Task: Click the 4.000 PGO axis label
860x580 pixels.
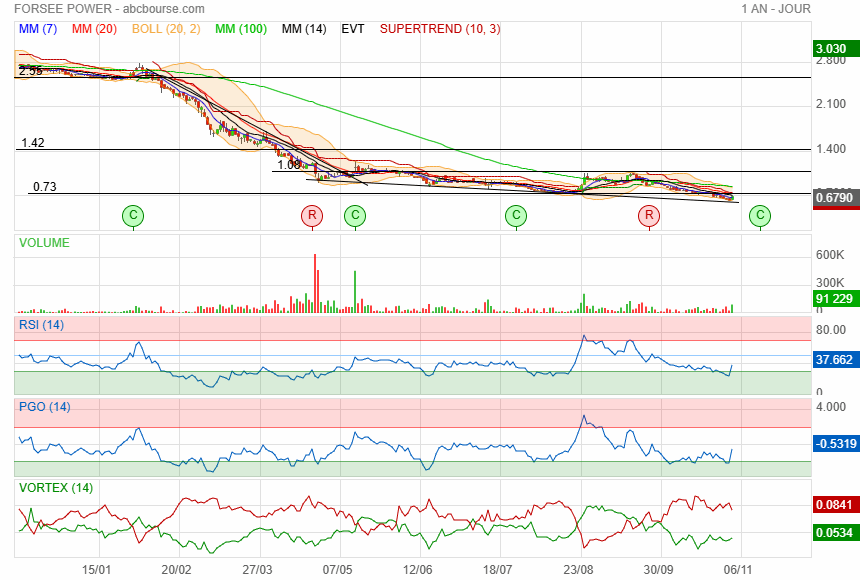Action: 831,407
